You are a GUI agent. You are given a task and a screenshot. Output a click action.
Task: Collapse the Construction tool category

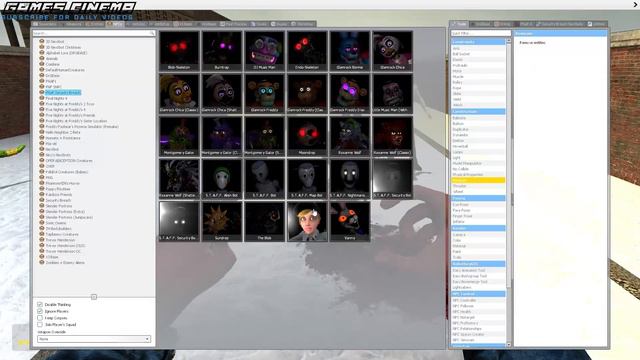click(478, 111)
